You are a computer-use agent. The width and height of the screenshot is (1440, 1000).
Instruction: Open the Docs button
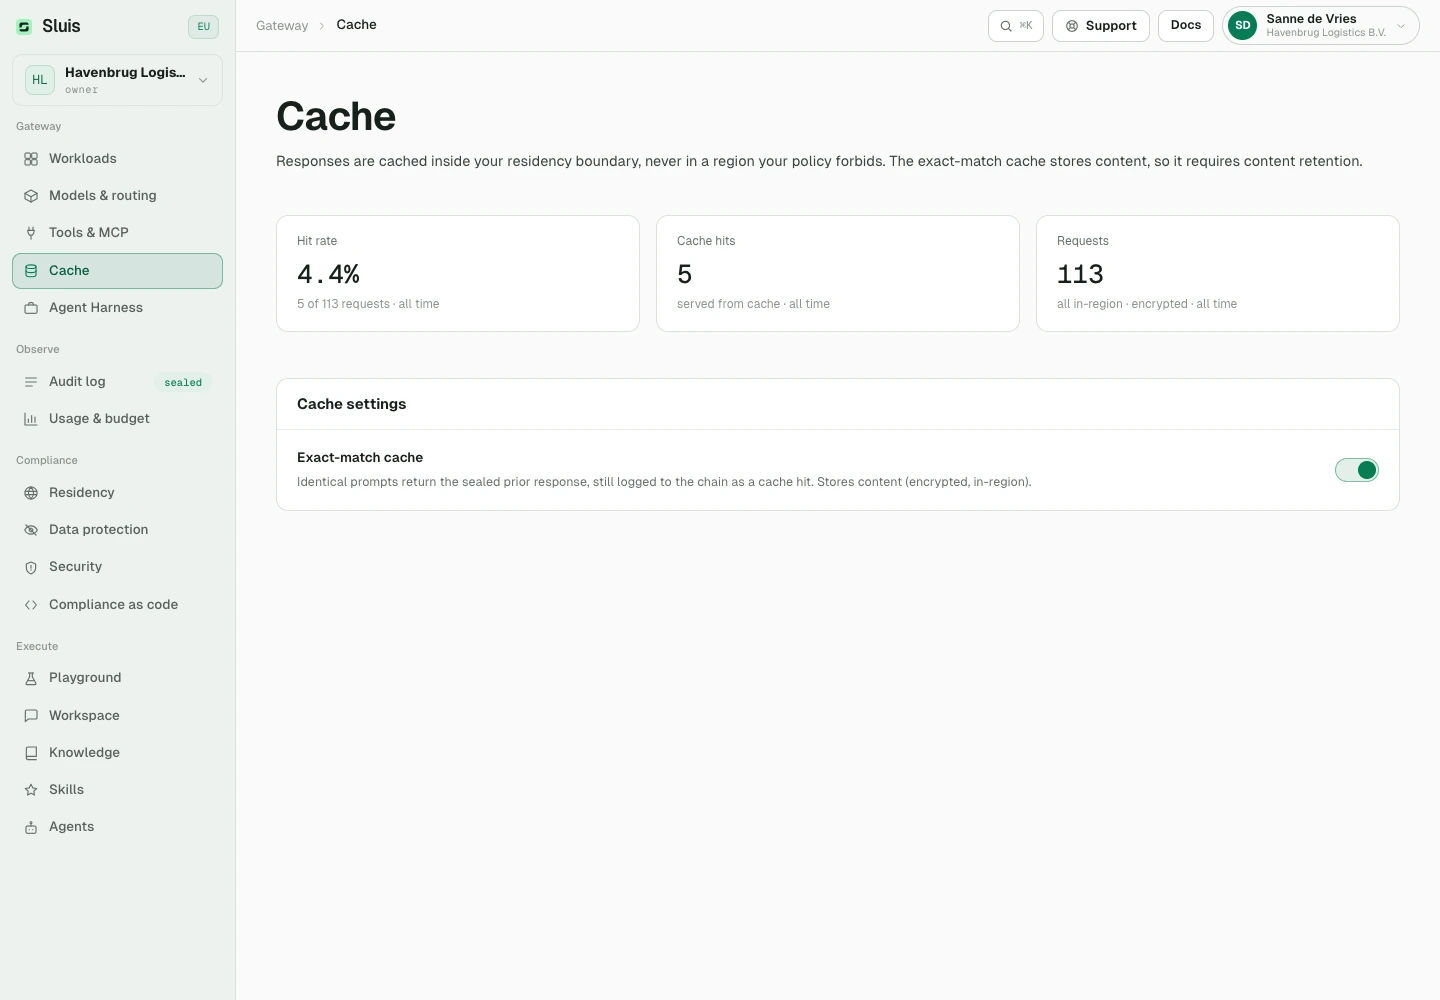[1186, 26]
